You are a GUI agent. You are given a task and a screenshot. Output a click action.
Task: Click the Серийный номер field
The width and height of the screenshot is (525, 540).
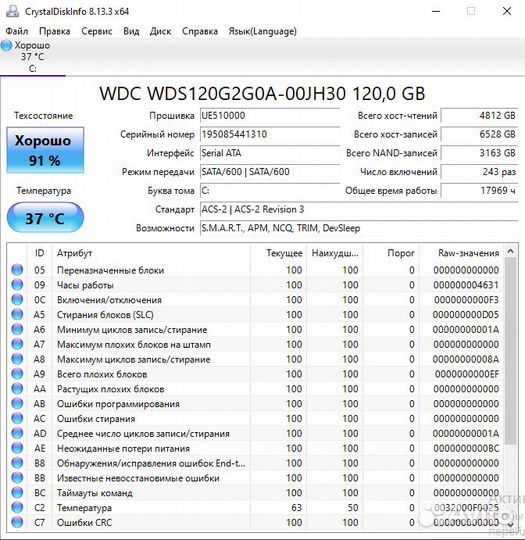coord(270,134)
